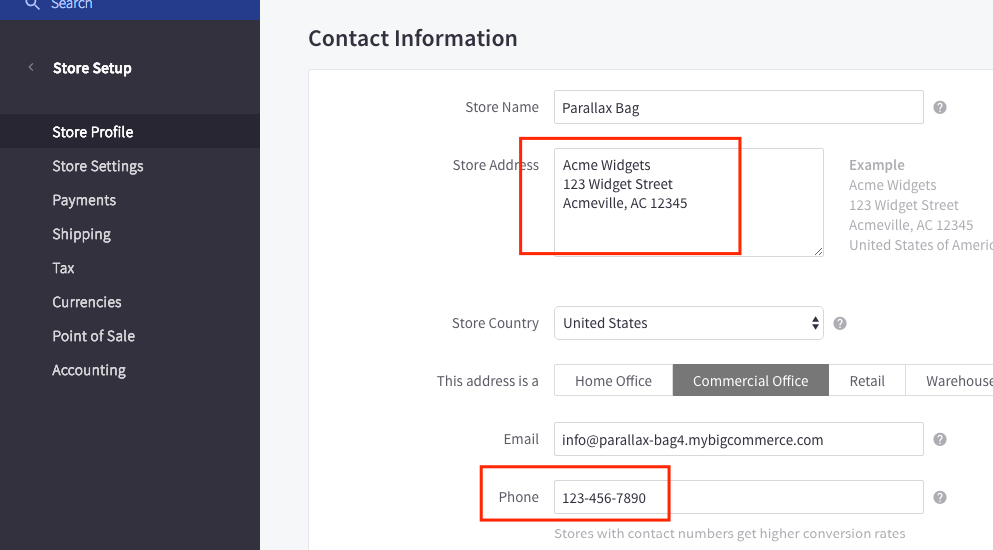Click help icon next to Store Name
The width and height of the screenshot is (993, 550).
point(940,107)
